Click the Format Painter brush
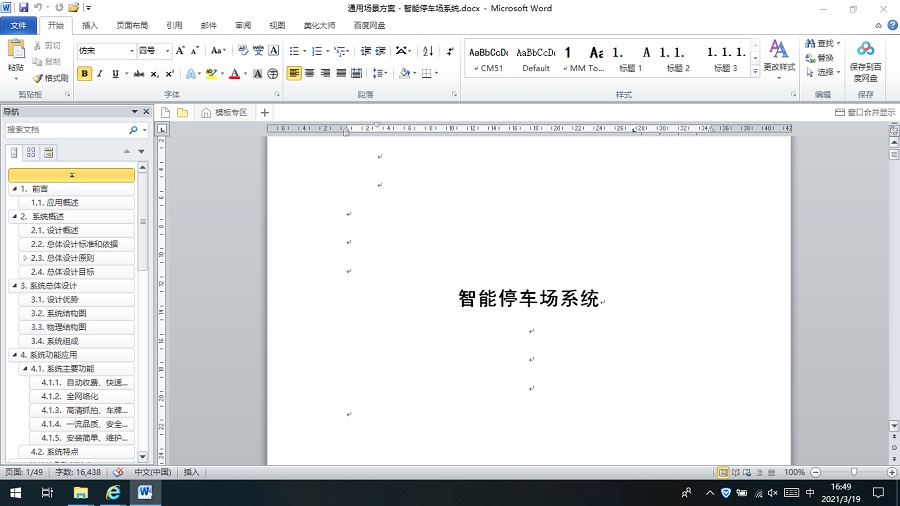 tap(51, 77)
